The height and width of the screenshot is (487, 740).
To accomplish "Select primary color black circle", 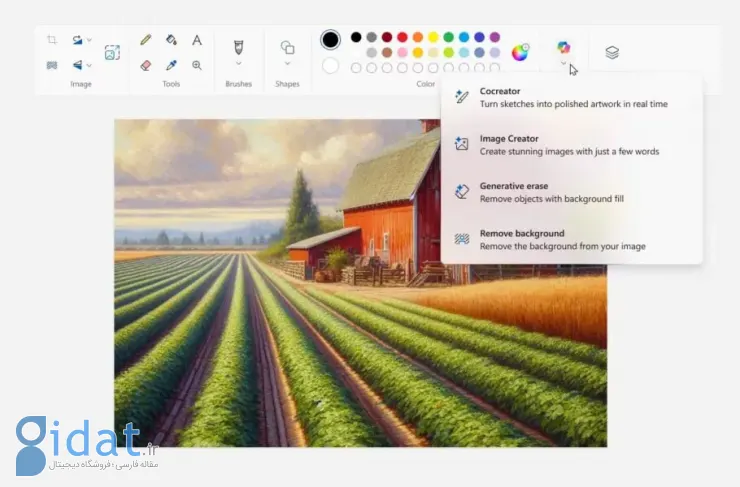I will tap(330, 40).
